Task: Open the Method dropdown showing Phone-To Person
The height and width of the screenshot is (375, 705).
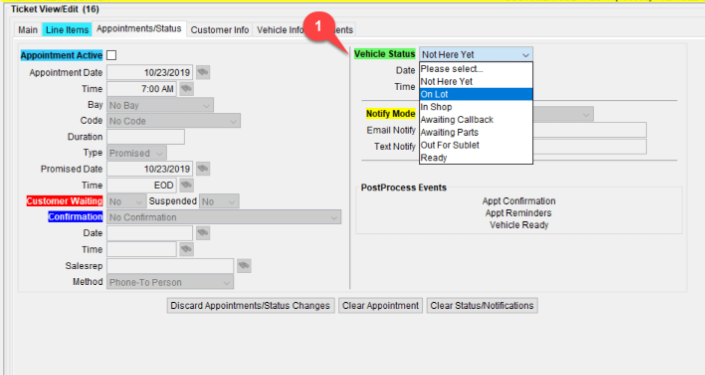Action: (170, 282)
